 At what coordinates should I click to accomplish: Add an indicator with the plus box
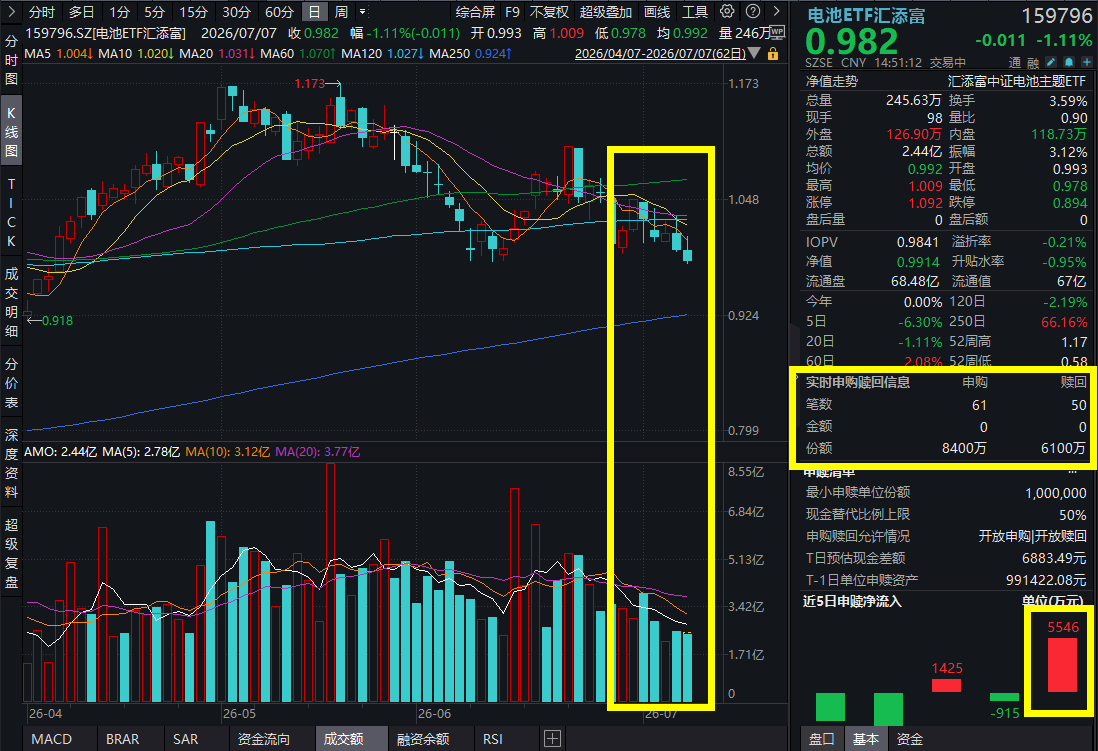click(x=553, y=738)
